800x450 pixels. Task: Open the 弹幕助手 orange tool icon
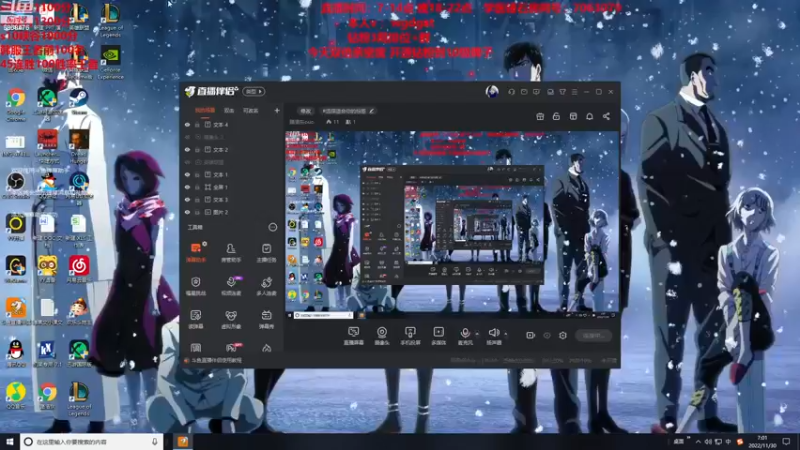(195, 252)
